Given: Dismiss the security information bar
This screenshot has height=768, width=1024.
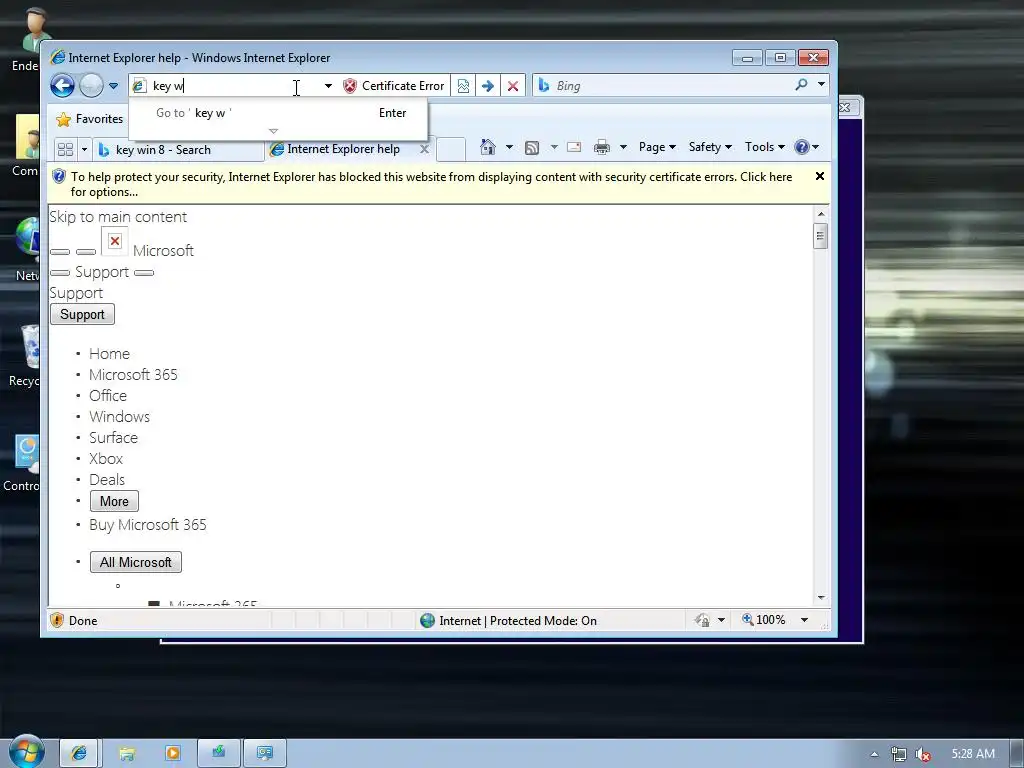Looking at the screenshot, I should [820, 176].
